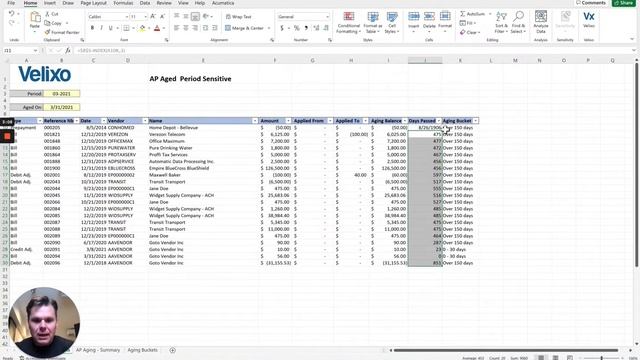The image size is (640, 360).
Task: Click the Delete cells icon
Action: 429,17
